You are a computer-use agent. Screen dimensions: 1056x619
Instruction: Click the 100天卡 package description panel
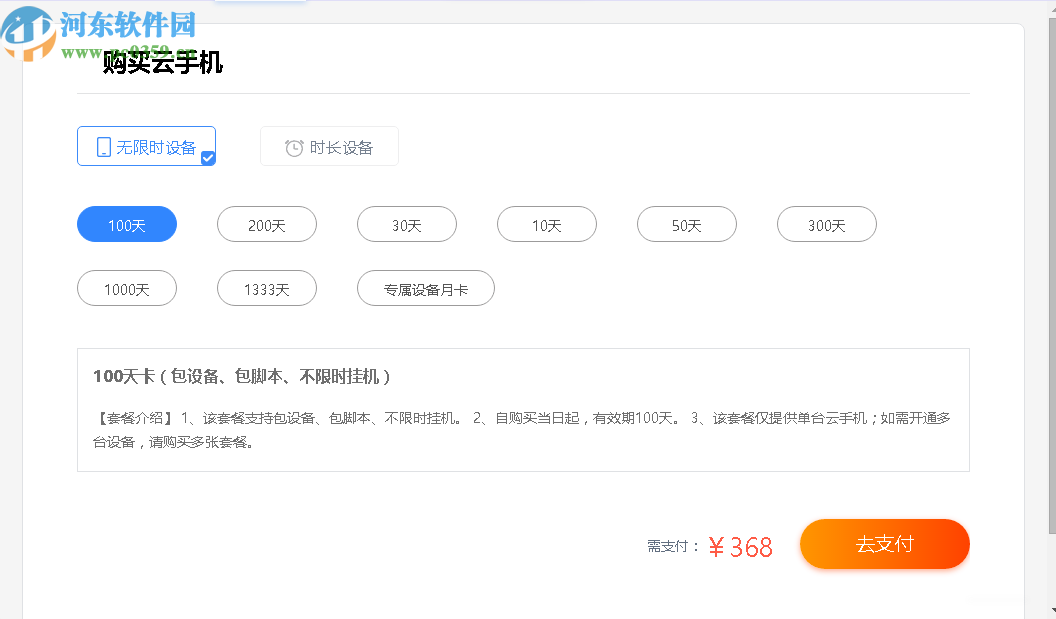[x=523, y=409]
